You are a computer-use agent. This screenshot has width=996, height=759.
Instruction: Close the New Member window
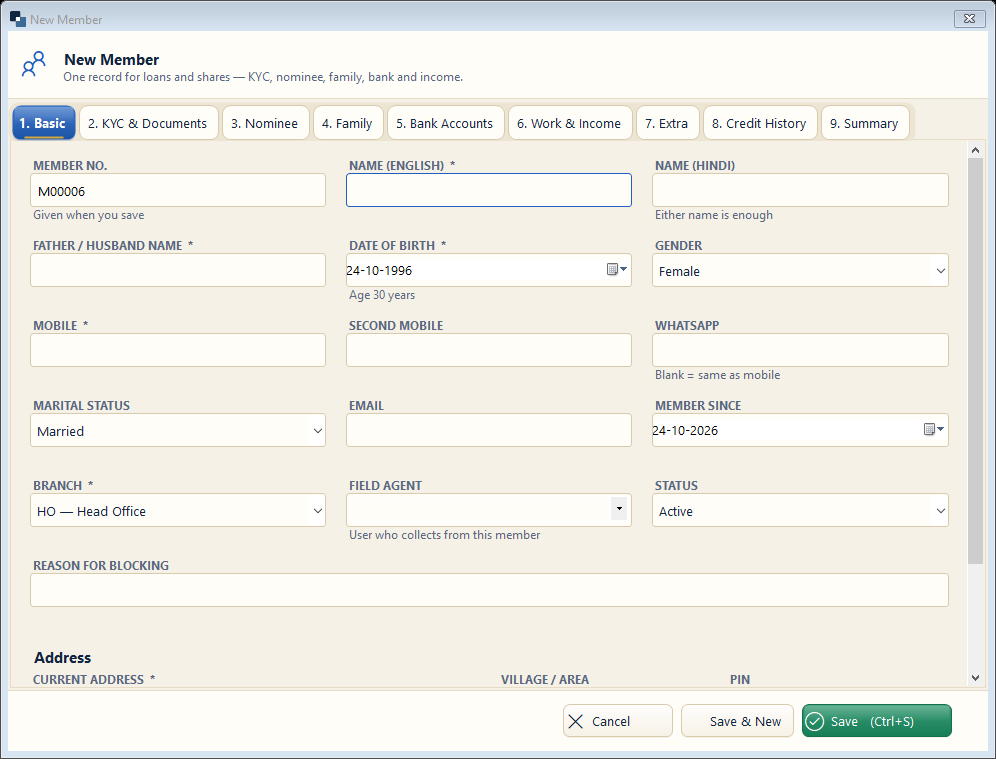[969, 19]
